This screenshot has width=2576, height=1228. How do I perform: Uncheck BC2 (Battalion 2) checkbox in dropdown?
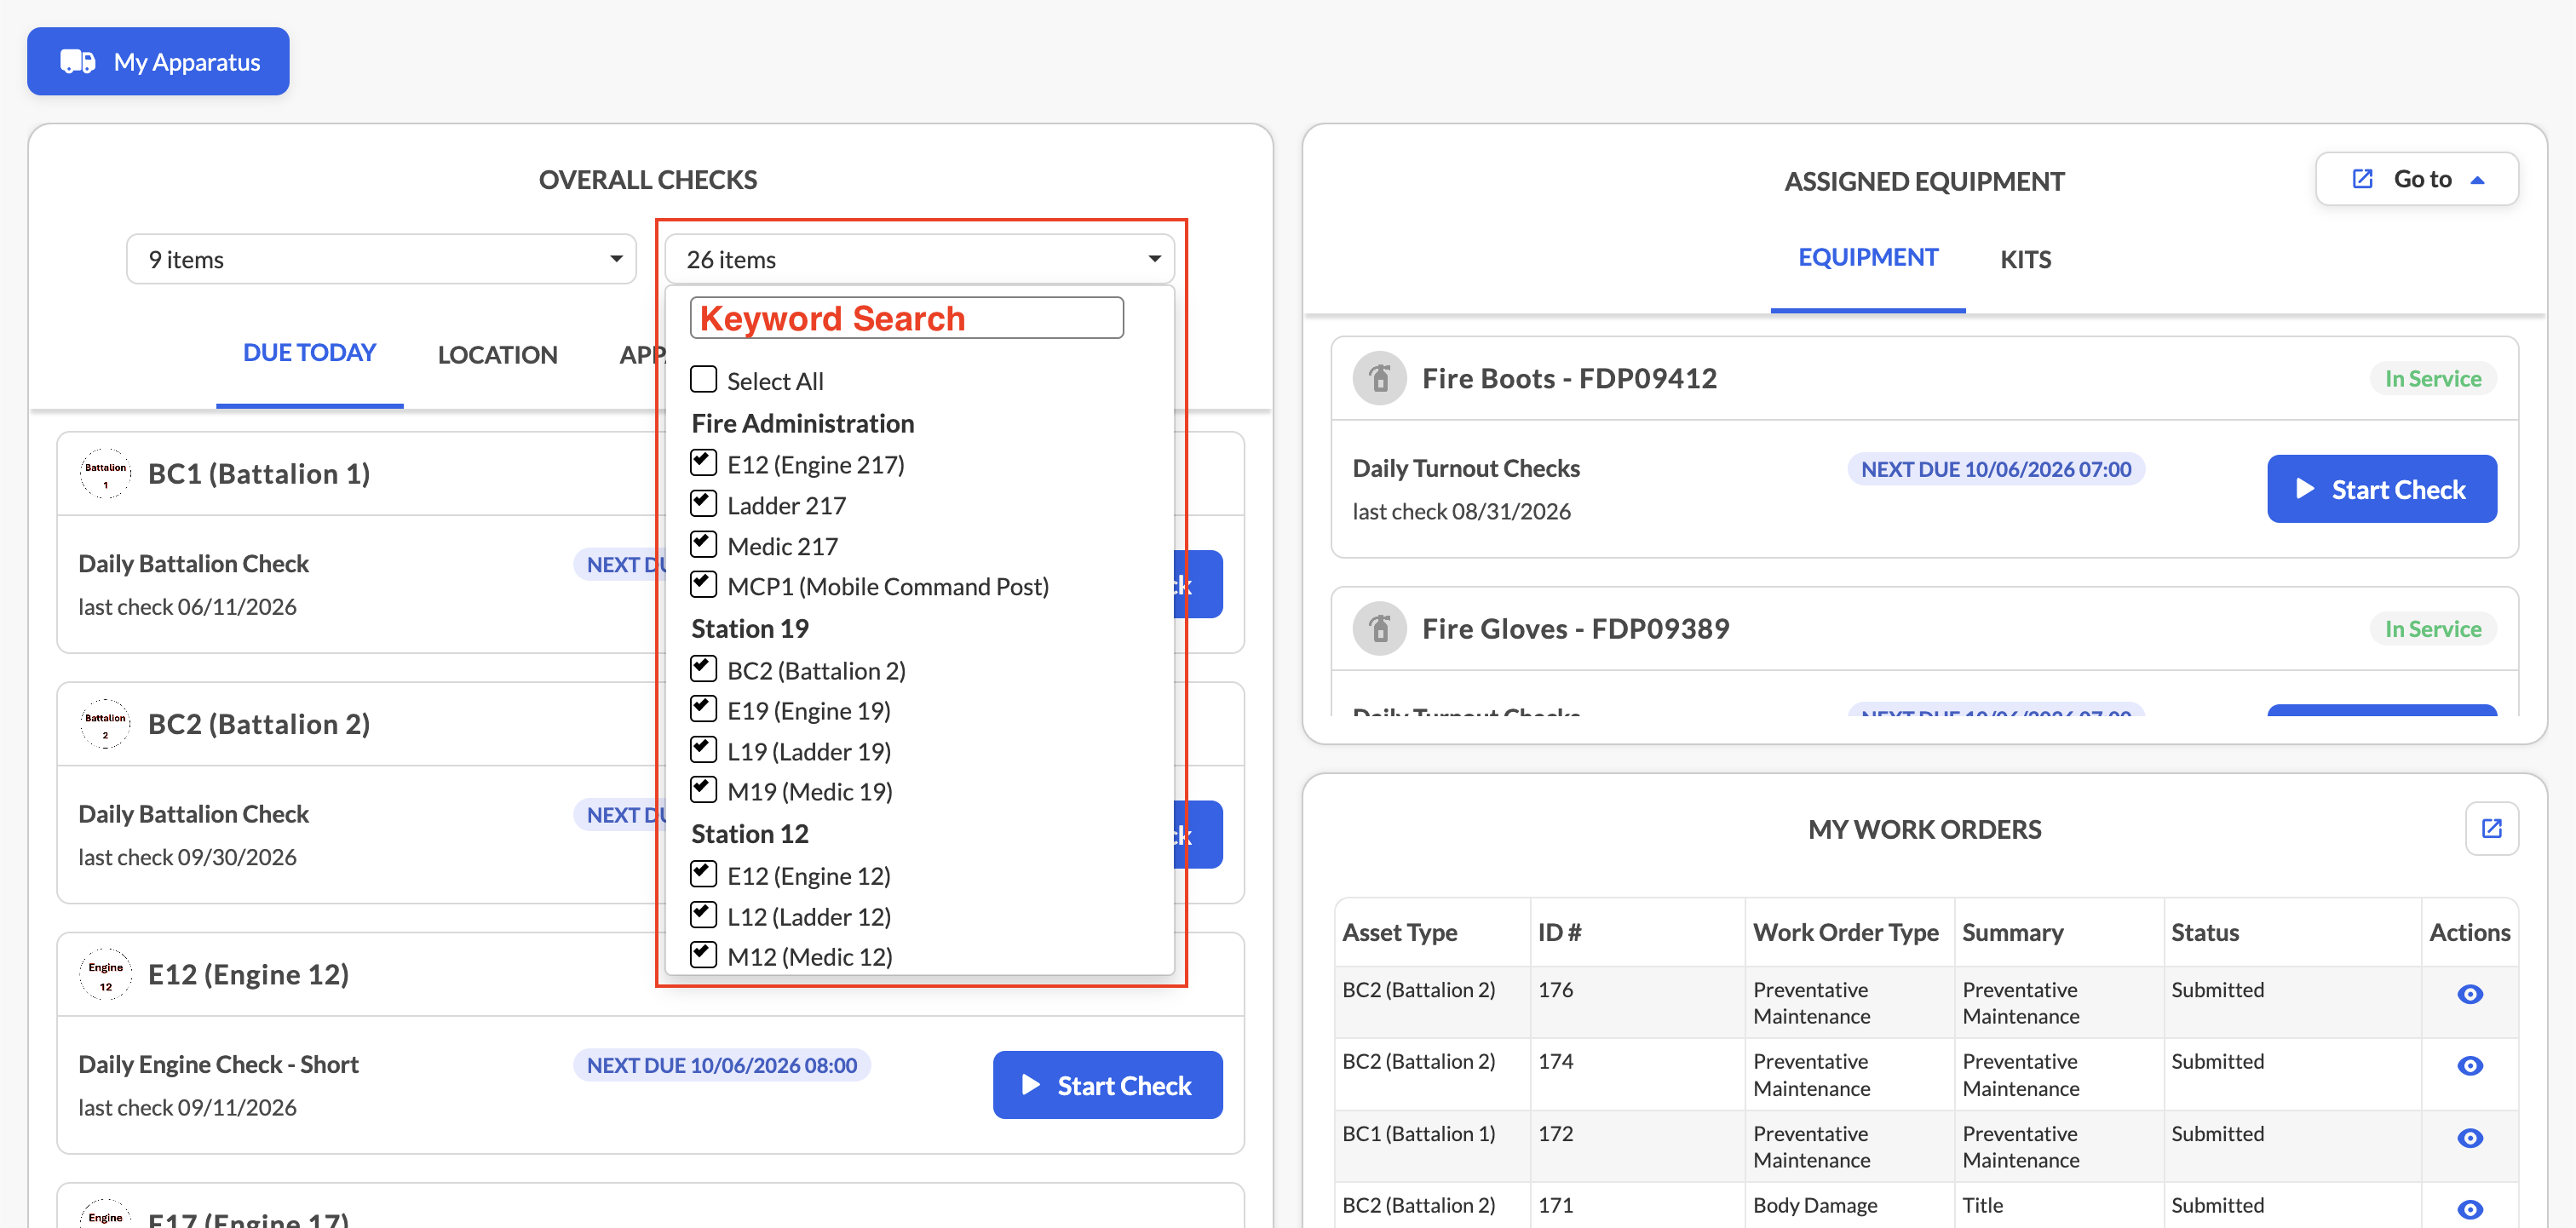point(704,668)
